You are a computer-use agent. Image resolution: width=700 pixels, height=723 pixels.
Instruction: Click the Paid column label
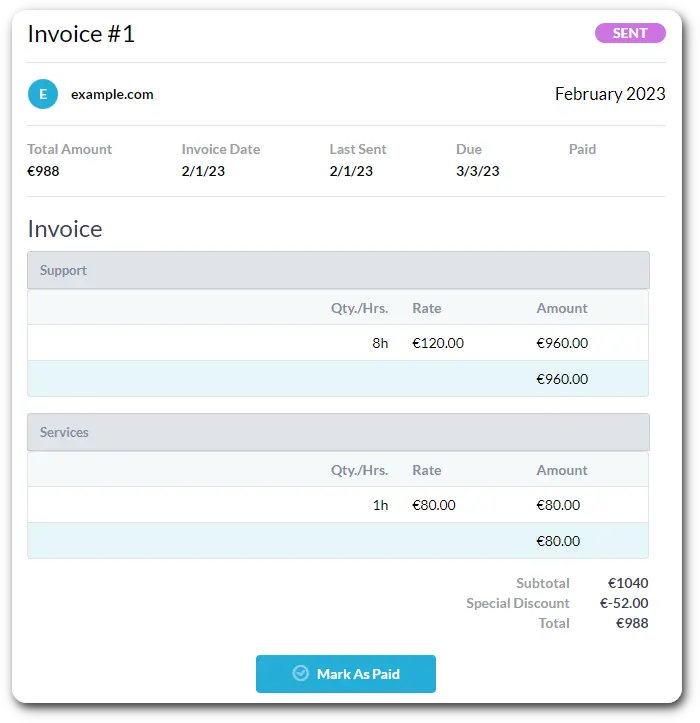(x=582, y=149)
